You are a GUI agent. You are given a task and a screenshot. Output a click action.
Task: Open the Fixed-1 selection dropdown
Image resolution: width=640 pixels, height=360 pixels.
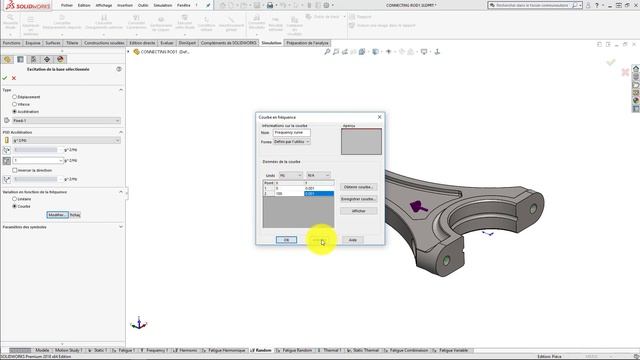tap(67, 121)
